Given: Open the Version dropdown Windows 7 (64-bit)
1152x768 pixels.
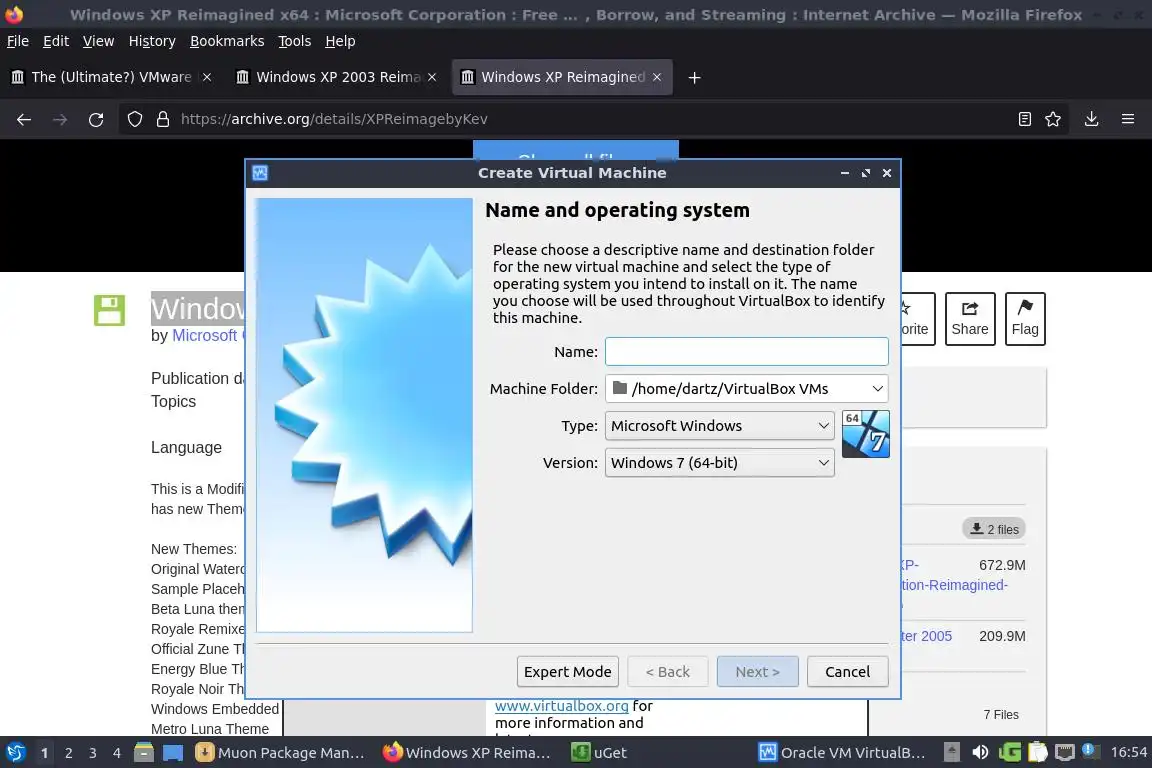Looking at the screenshot, I should (x=719, y=463).
